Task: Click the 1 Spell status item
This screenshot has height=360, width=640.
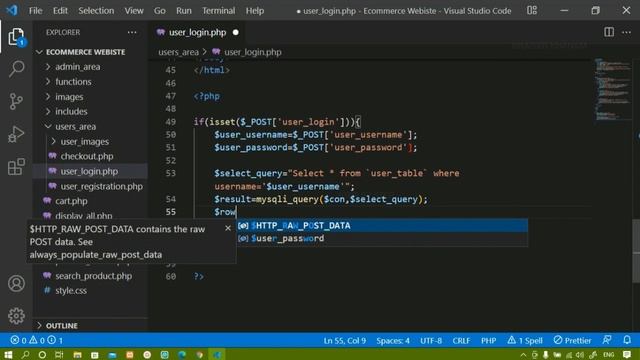Action: point(525,340)
